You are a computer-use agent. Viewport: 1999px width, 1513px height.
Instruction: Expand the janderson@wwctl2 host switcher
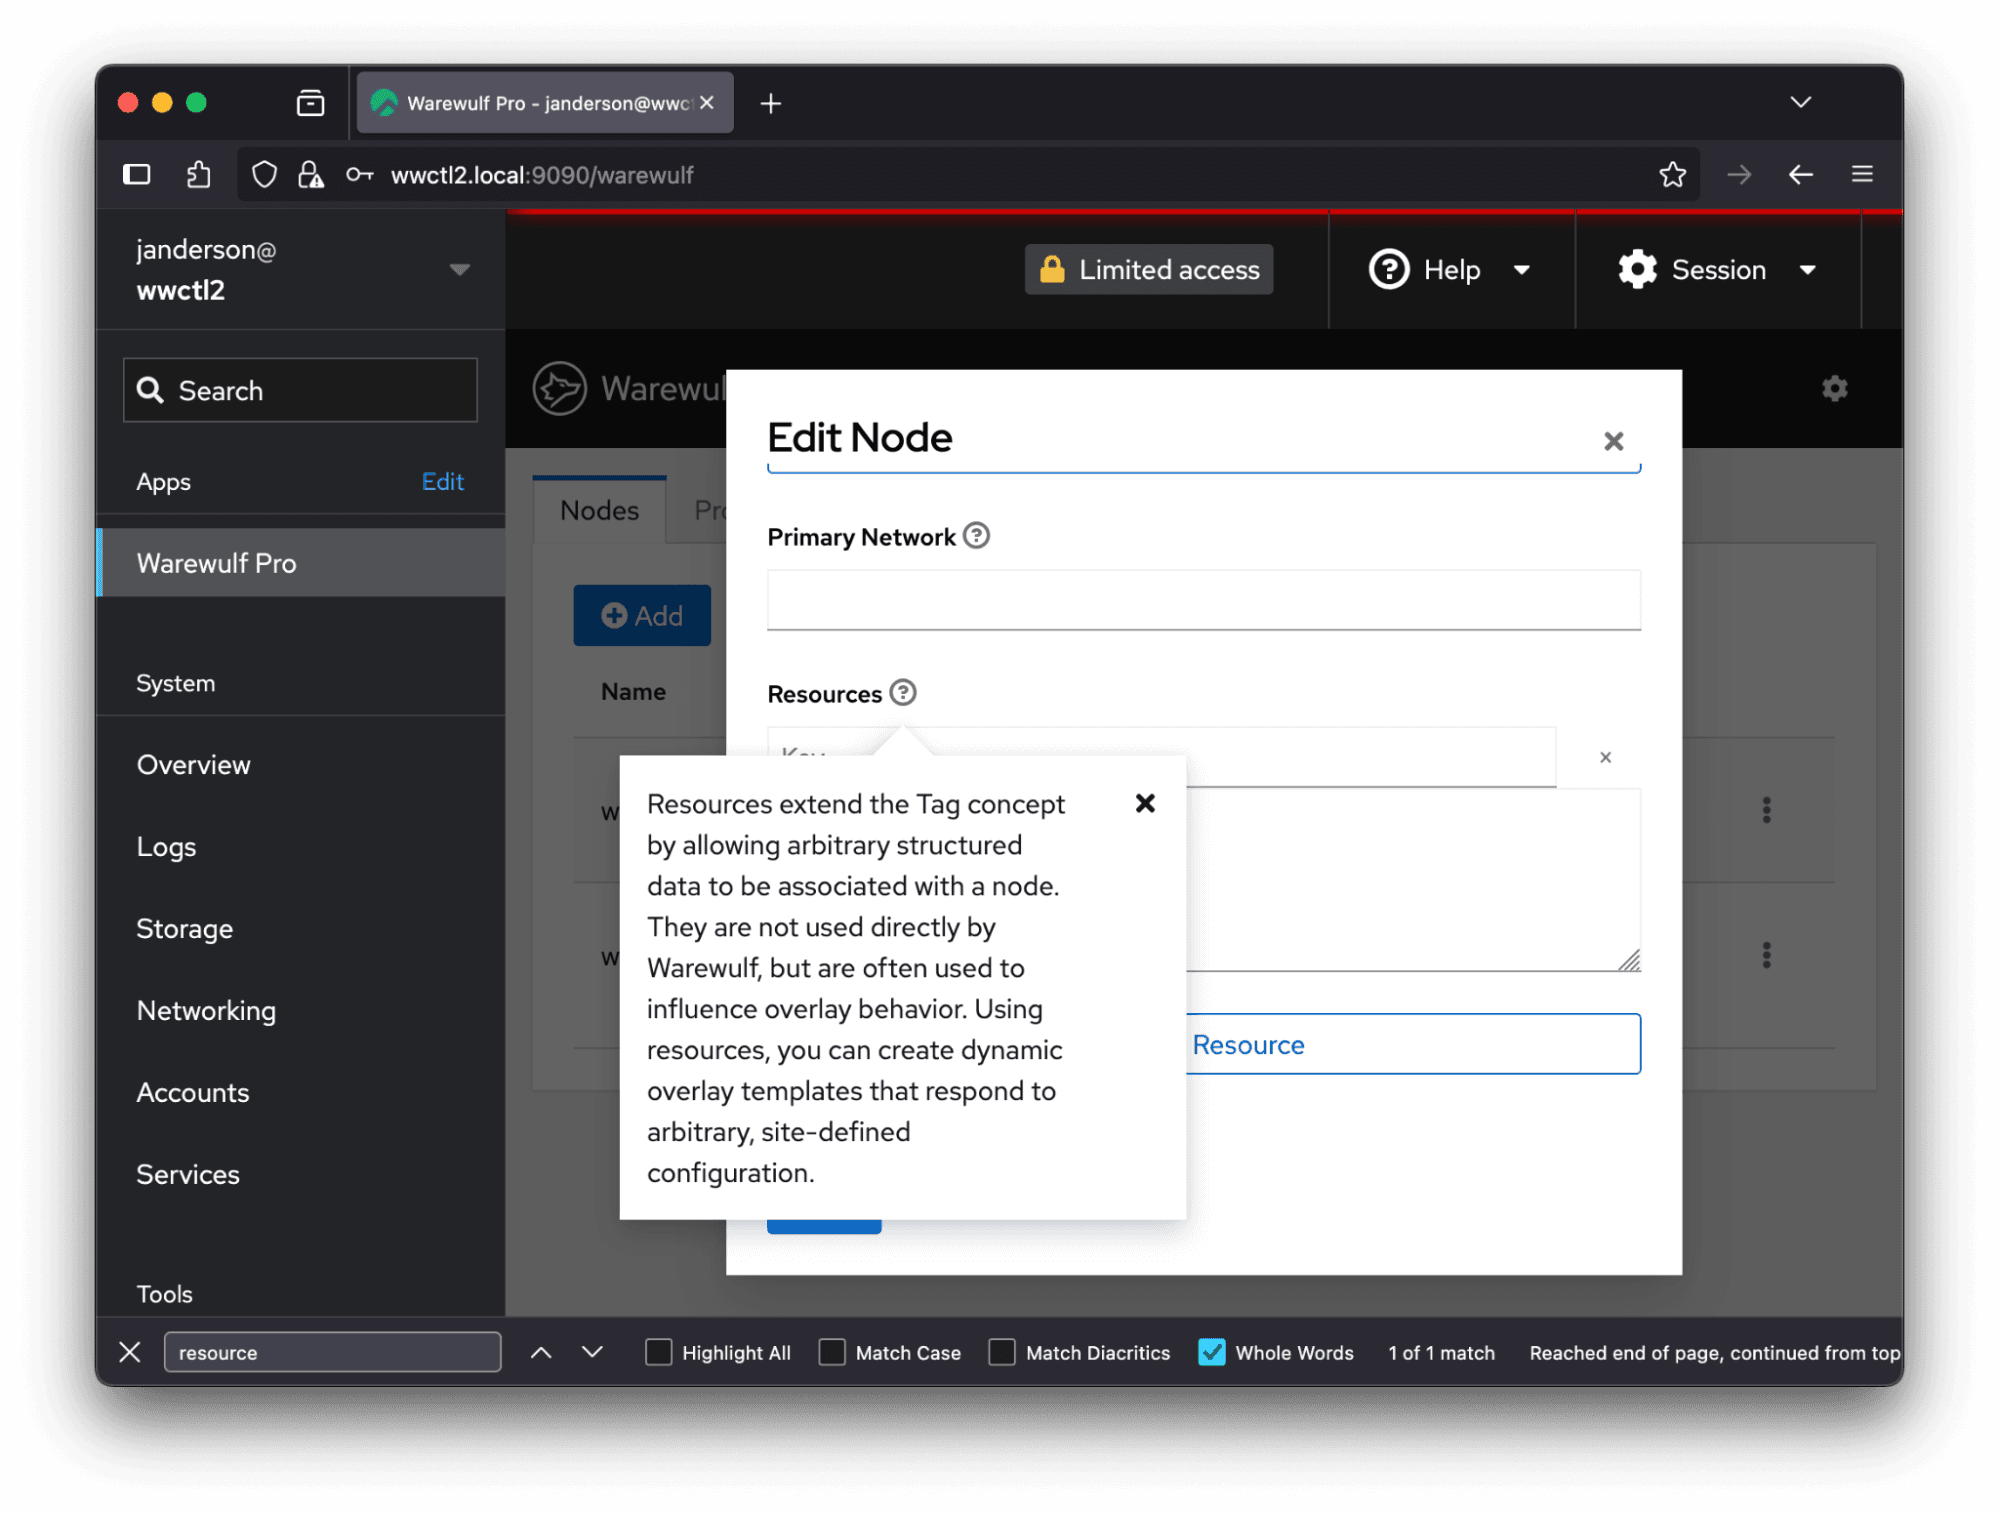point(459,270)
